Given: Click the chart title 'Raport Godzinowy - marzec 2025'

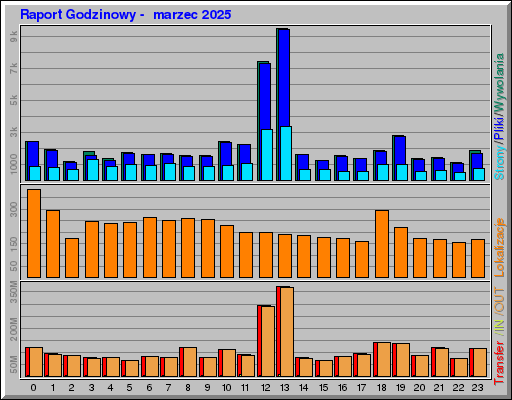Looking at the screenshot, I should (x=126, y=15).
